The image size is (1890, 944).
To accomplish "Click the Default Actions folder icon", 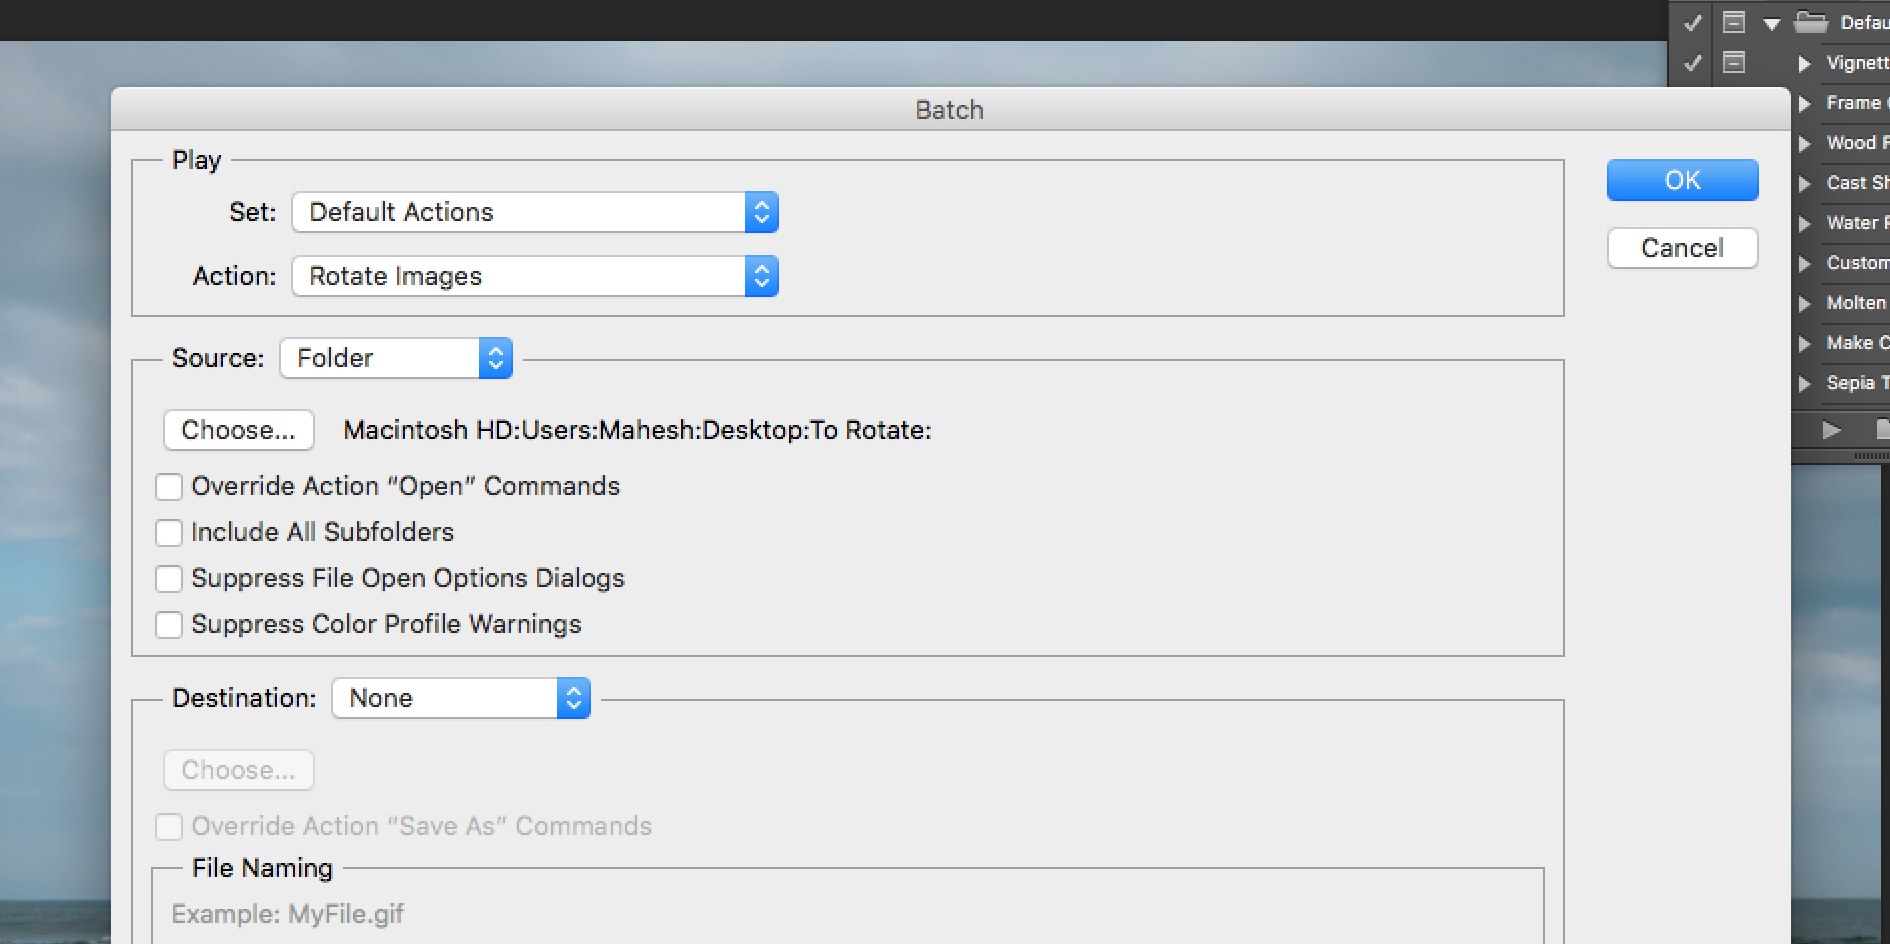I will pos(1811,22).
